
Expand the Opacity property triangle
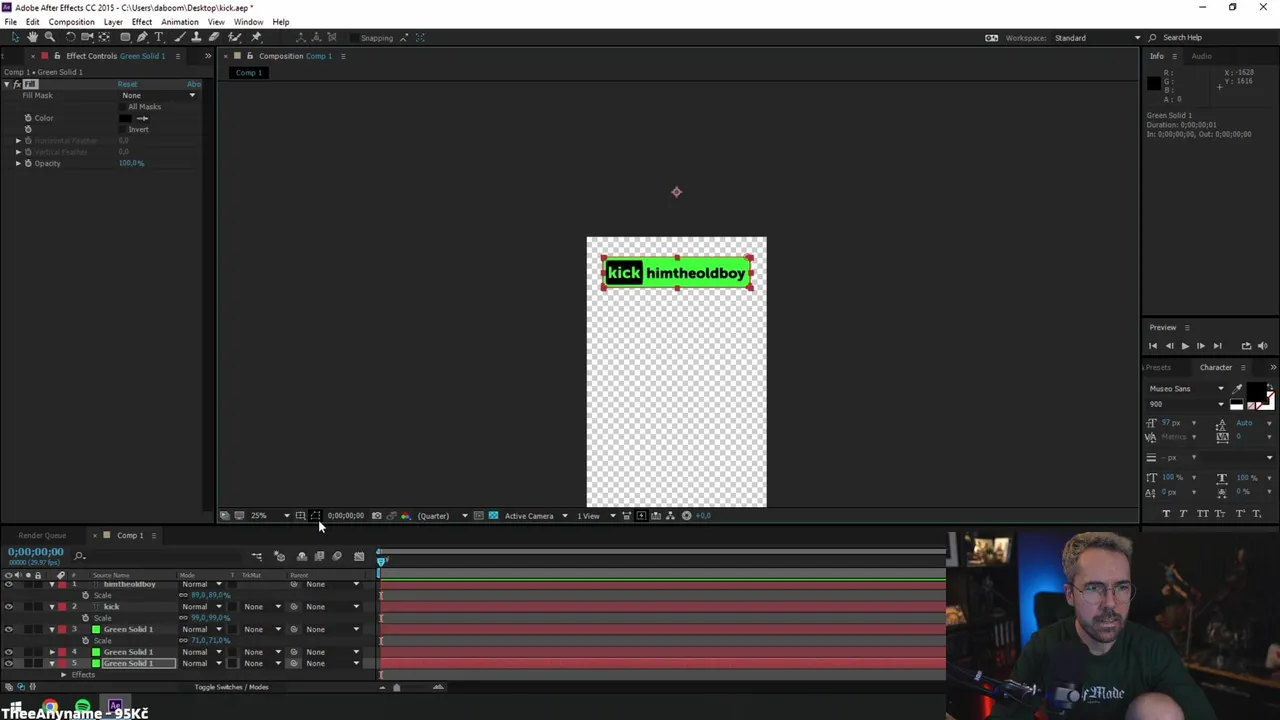(x=18, y=163)
